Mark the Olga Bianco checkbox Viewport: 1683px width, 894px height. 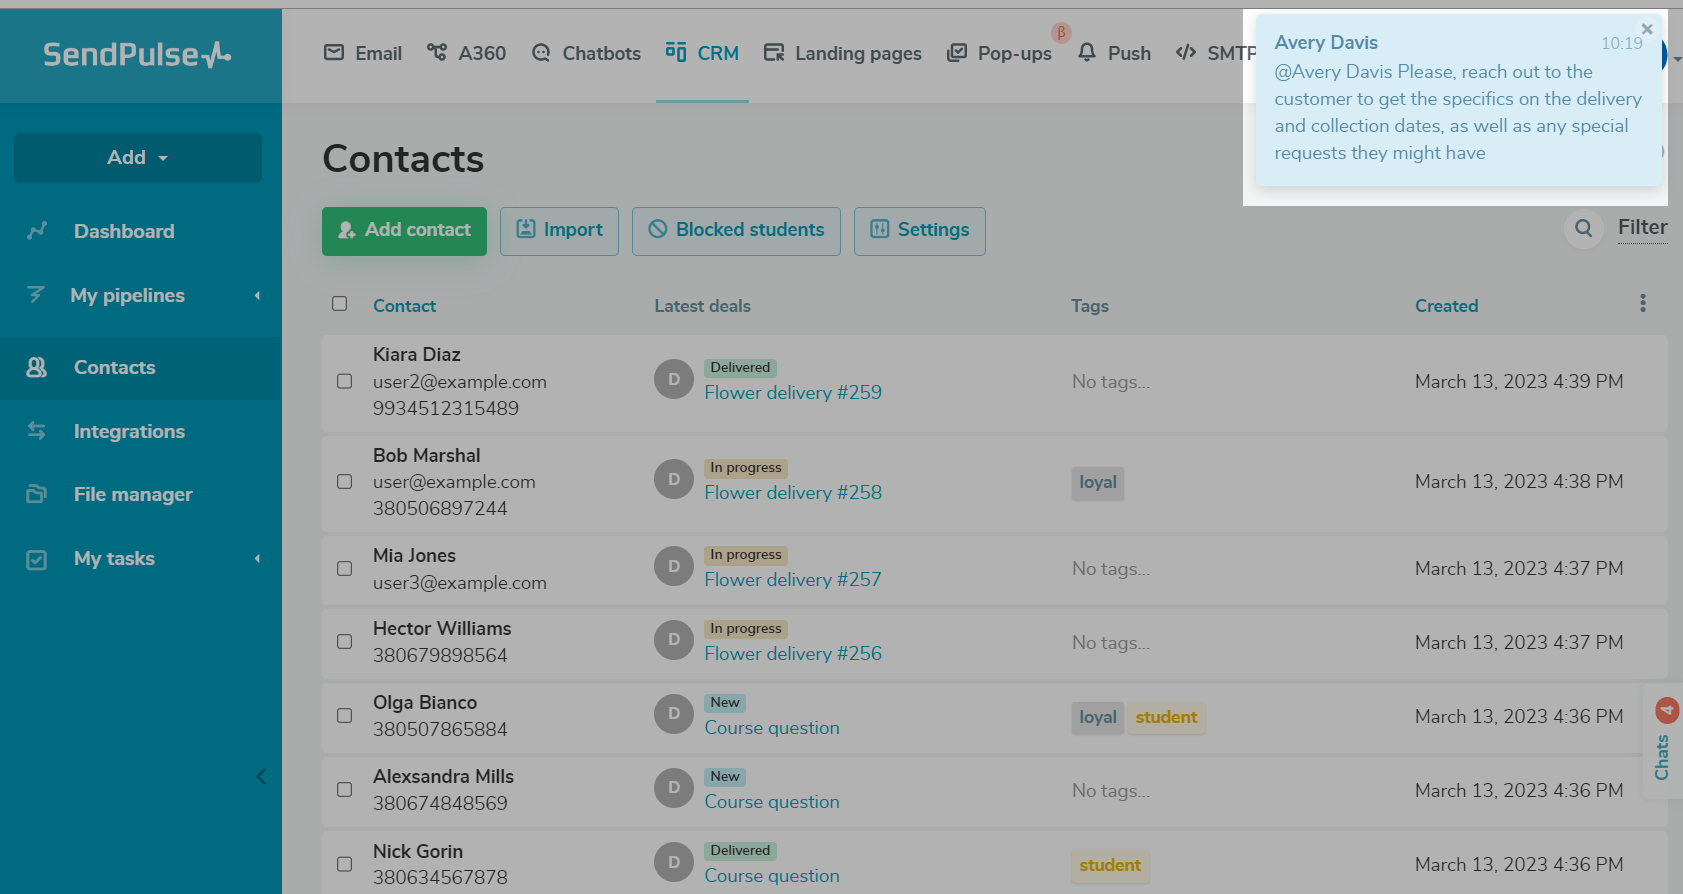pyautogui.click(x=345, y=716)
